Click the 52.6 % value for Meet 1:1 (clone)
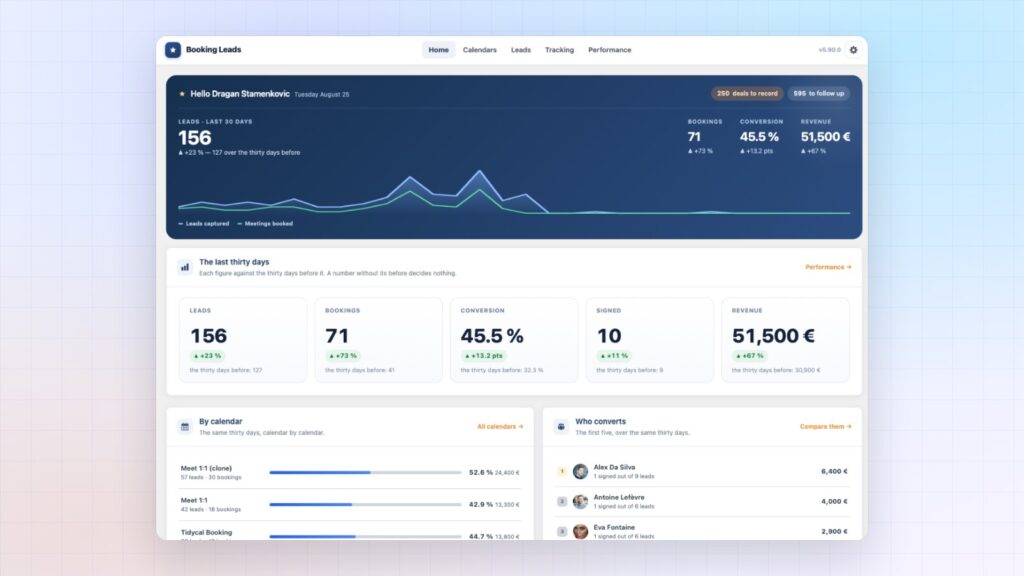Viewport: 1024px width, 576px height. (x=481, y=472)
